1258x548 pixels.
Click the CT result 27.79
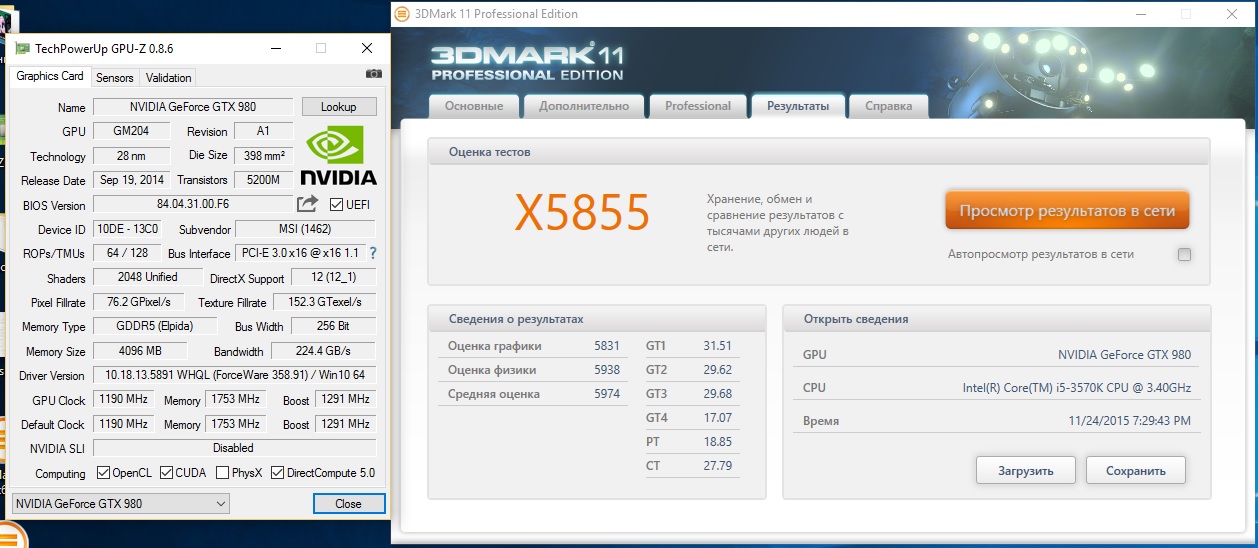tap(717, 466)
